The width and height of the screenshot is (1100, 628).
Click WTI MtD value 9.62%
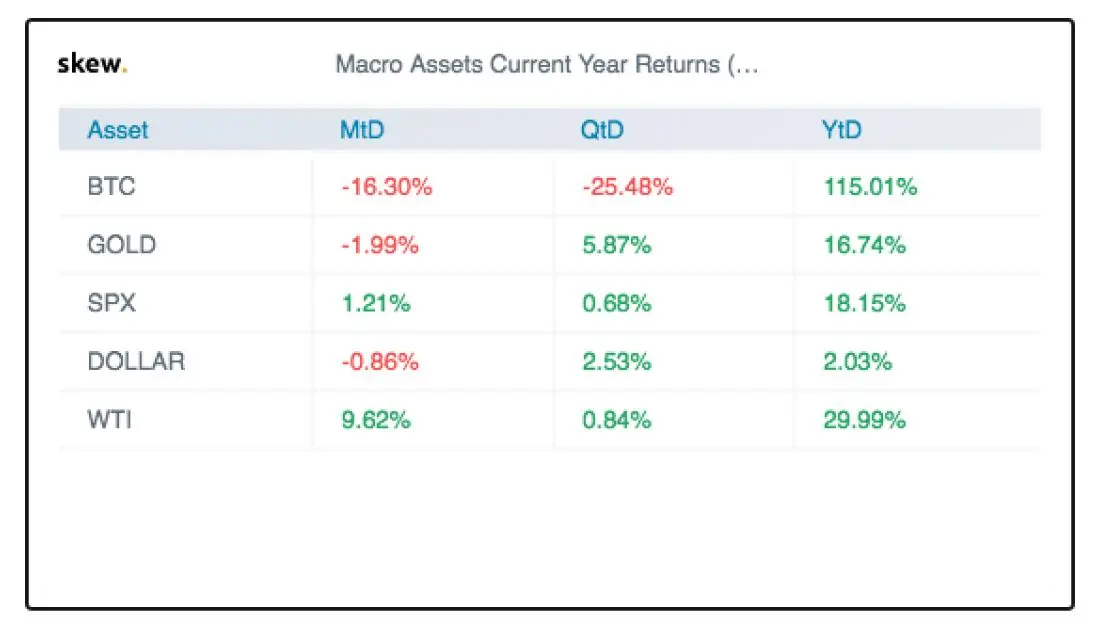click(x=376, y=419)
